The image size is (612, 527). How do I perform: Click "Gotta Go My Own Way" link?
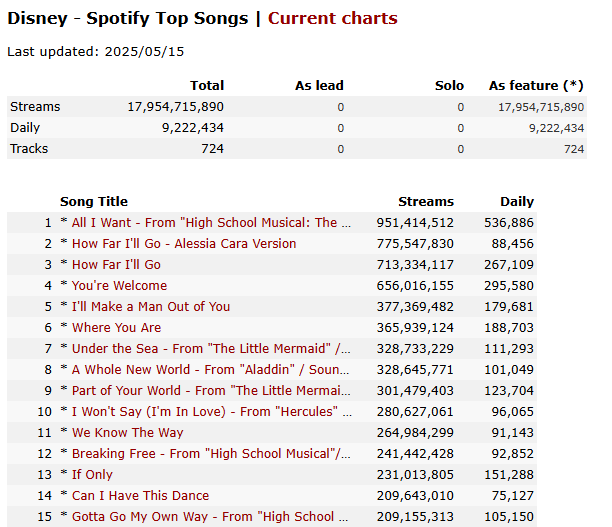pyautogui.click(x=211, y=517)
